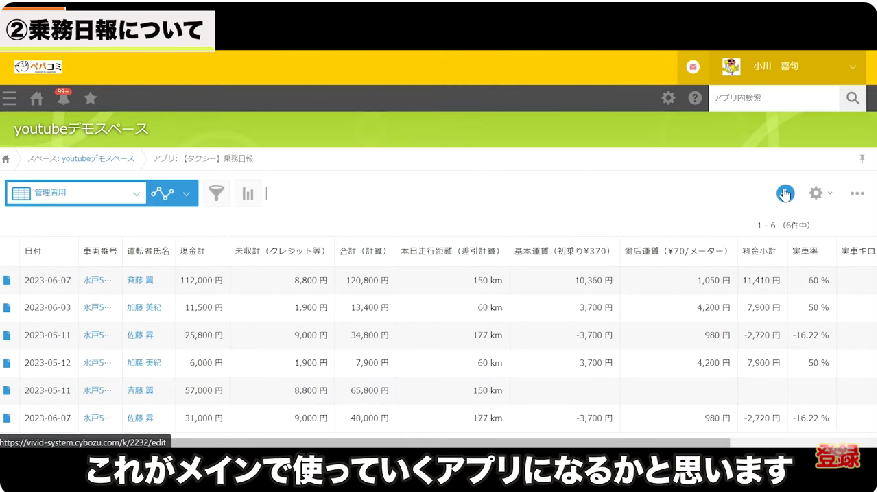This screenshot has width=877, height=492.
Task: Expand the user account menu
Action: coord(853,66)
